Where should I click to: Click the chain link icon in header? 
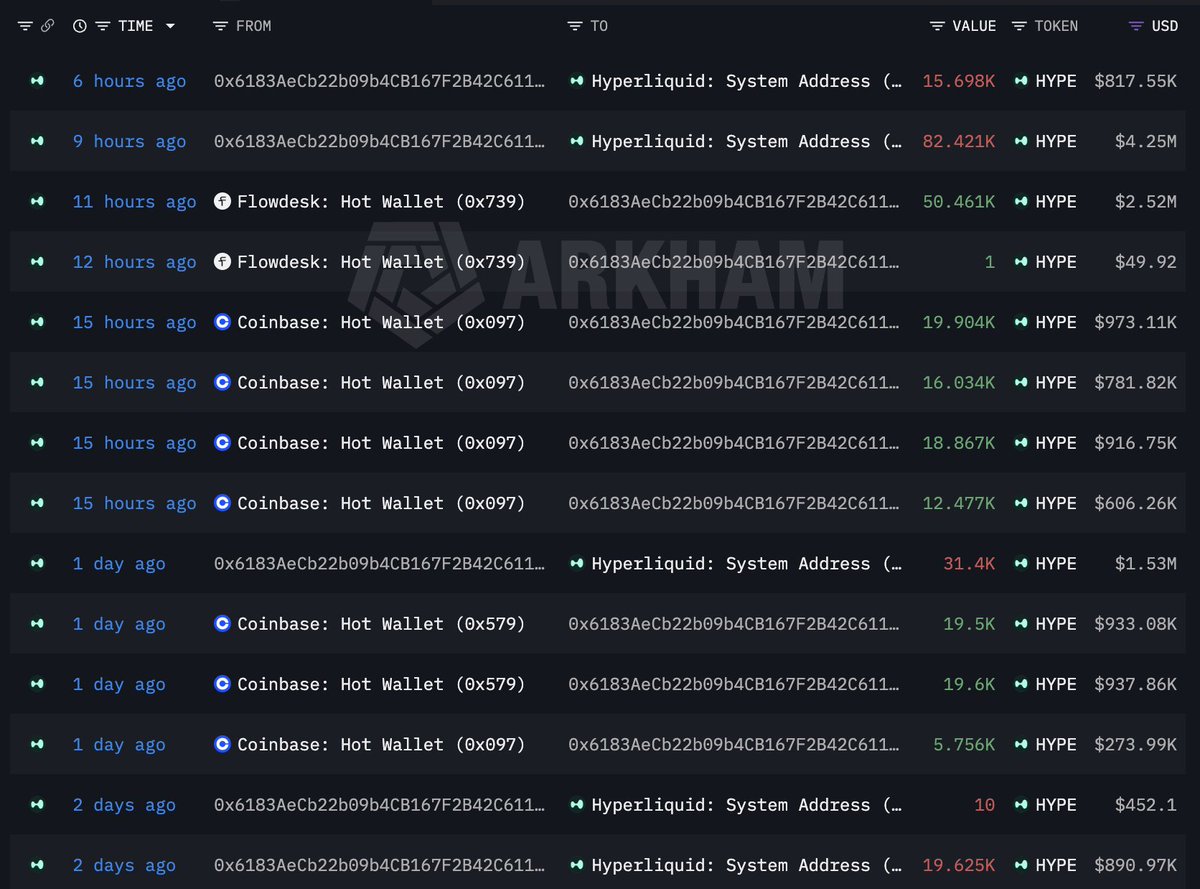pos(47,26)
